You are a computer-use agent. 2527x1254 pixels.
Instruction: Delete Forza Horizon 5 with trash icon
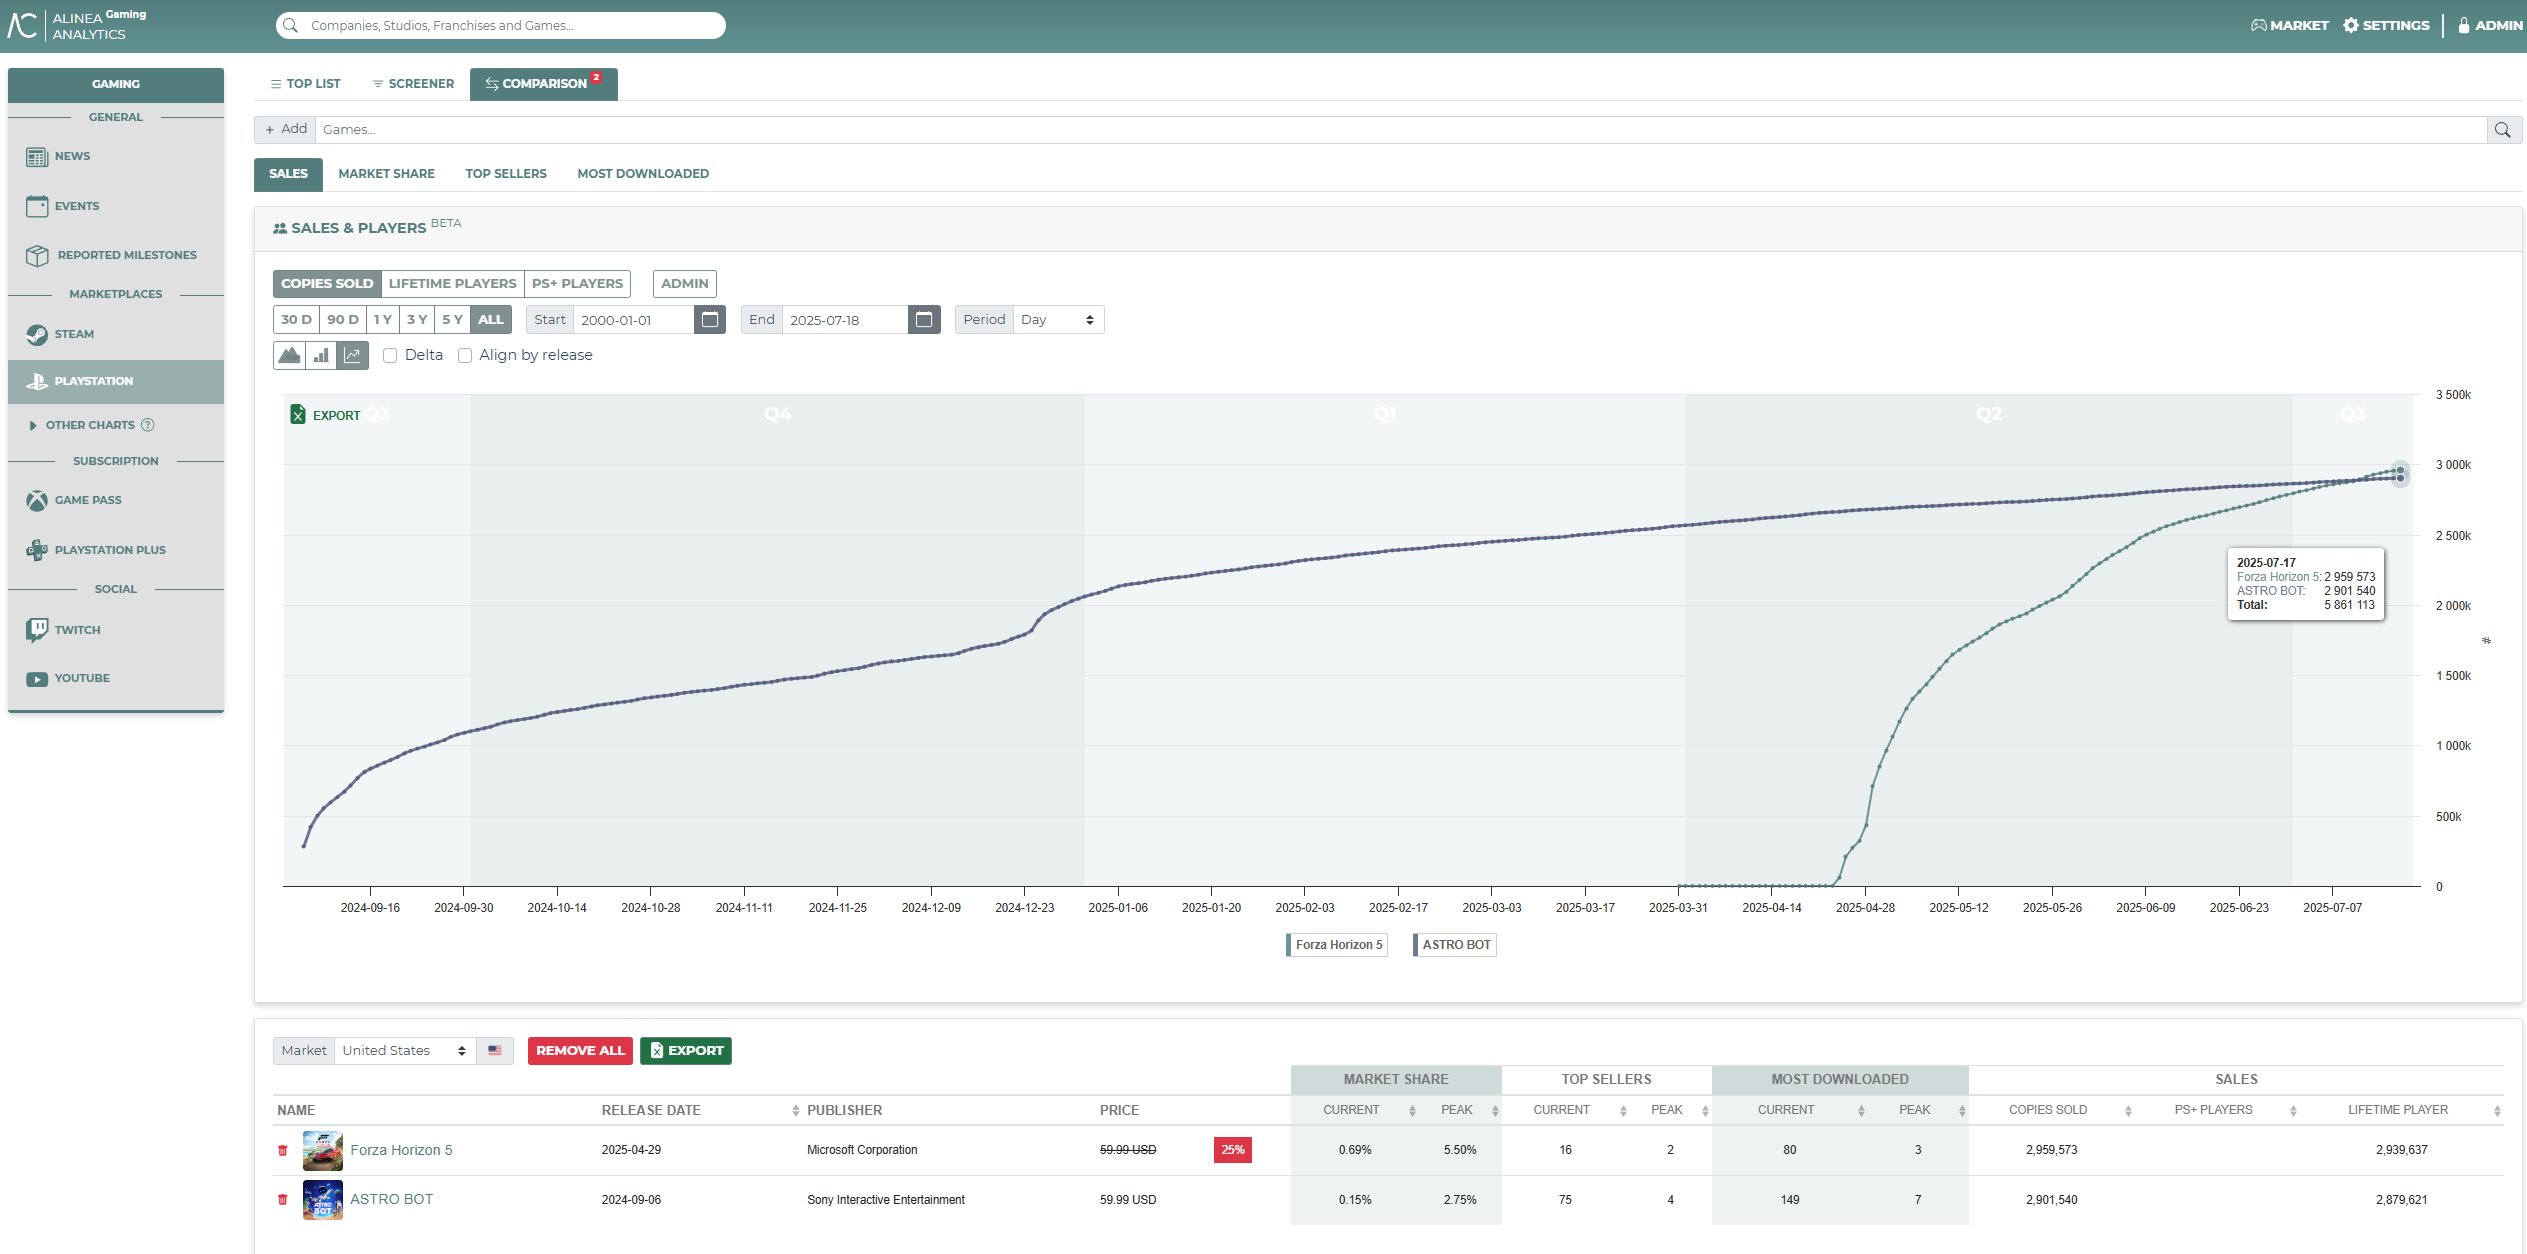click(x=283, y=1151)
